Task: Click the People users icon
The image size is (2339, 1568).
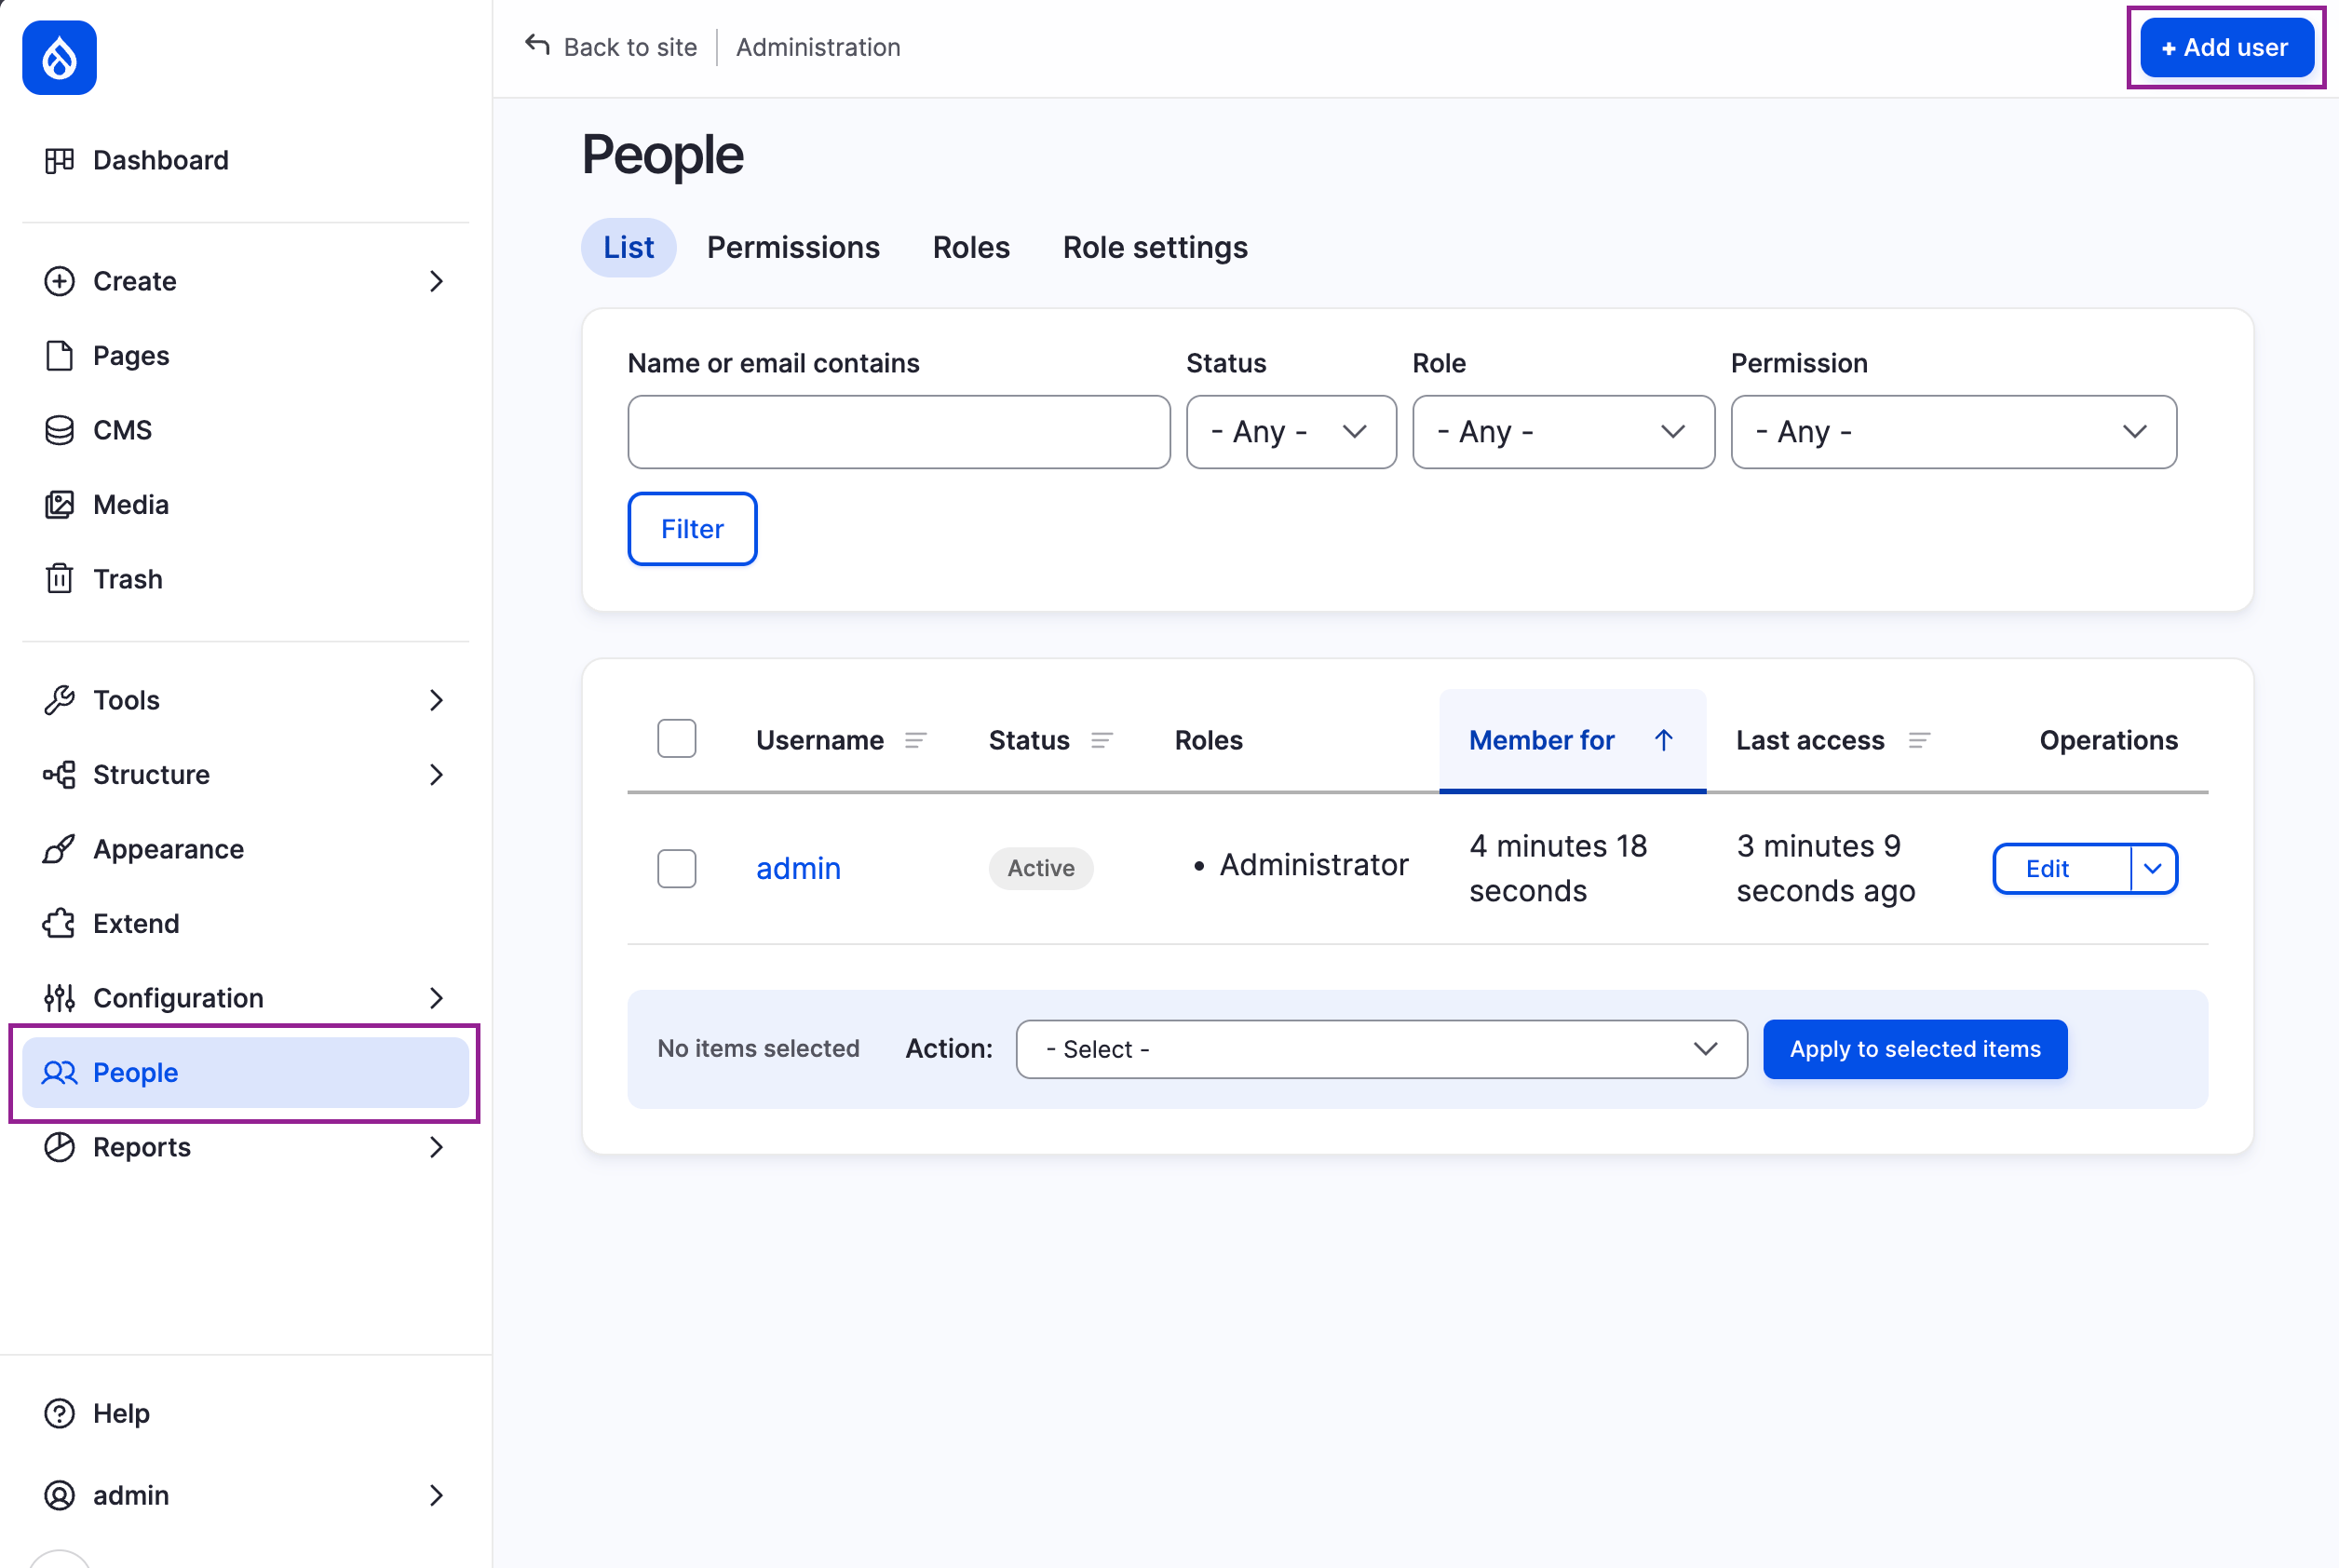Action: point(59,1072)
